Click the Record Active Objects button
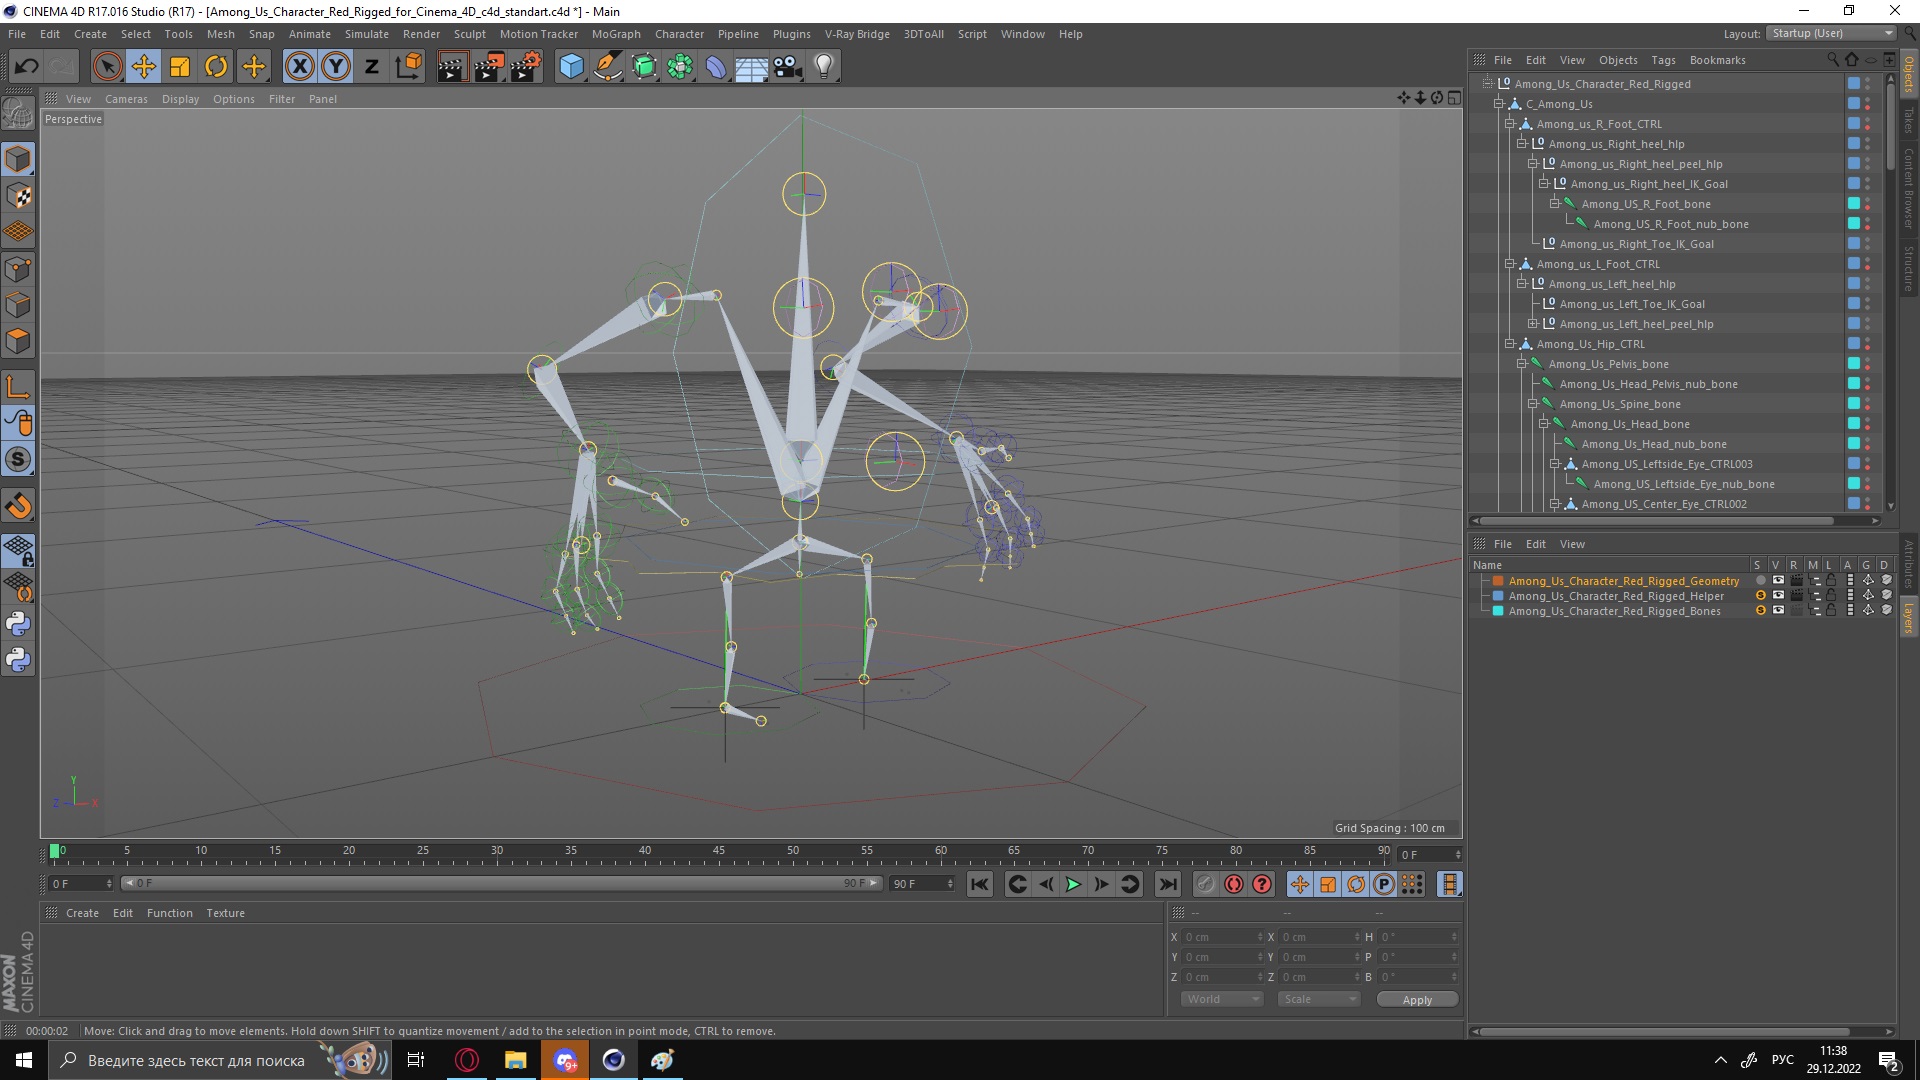This screenshot has width=1920, height=1080. point(1206,884)
